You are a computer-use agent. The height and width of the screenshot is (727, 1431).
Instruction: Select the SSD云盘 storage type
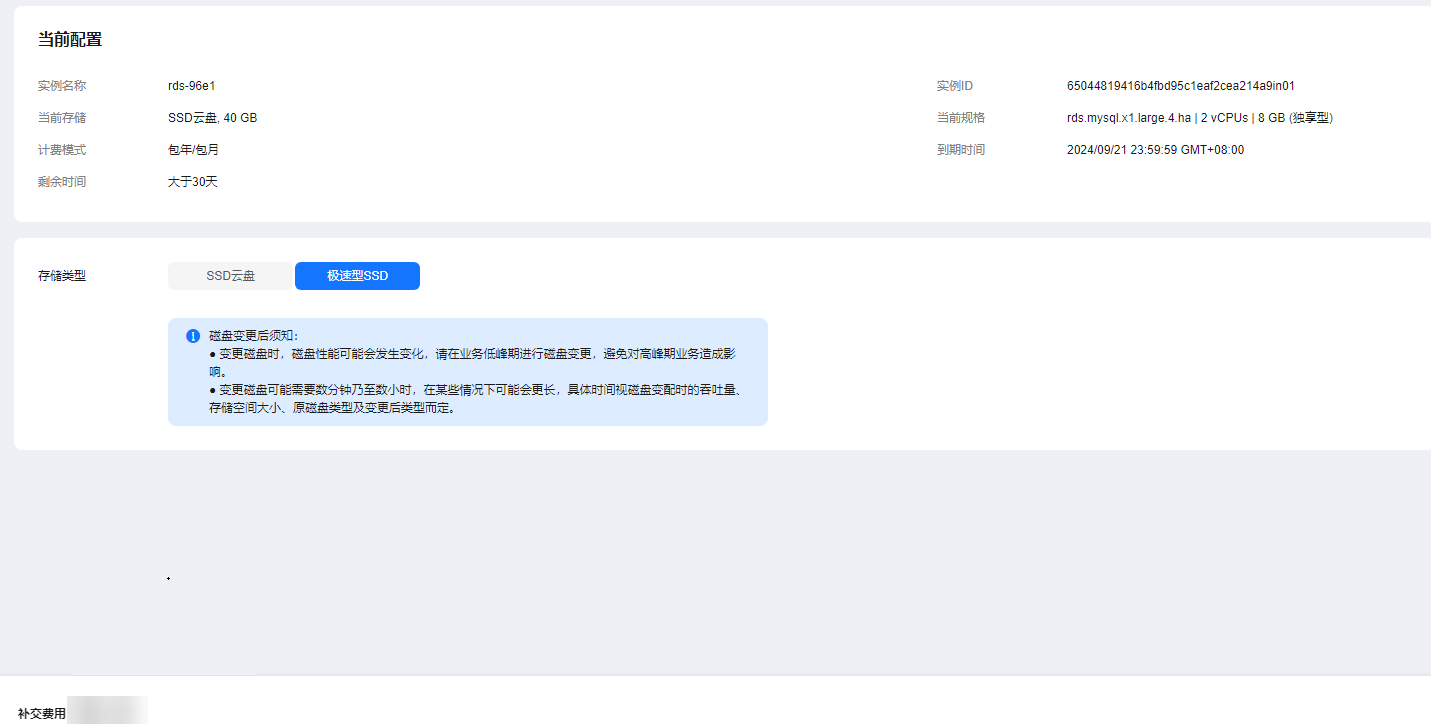click(230, 276)
